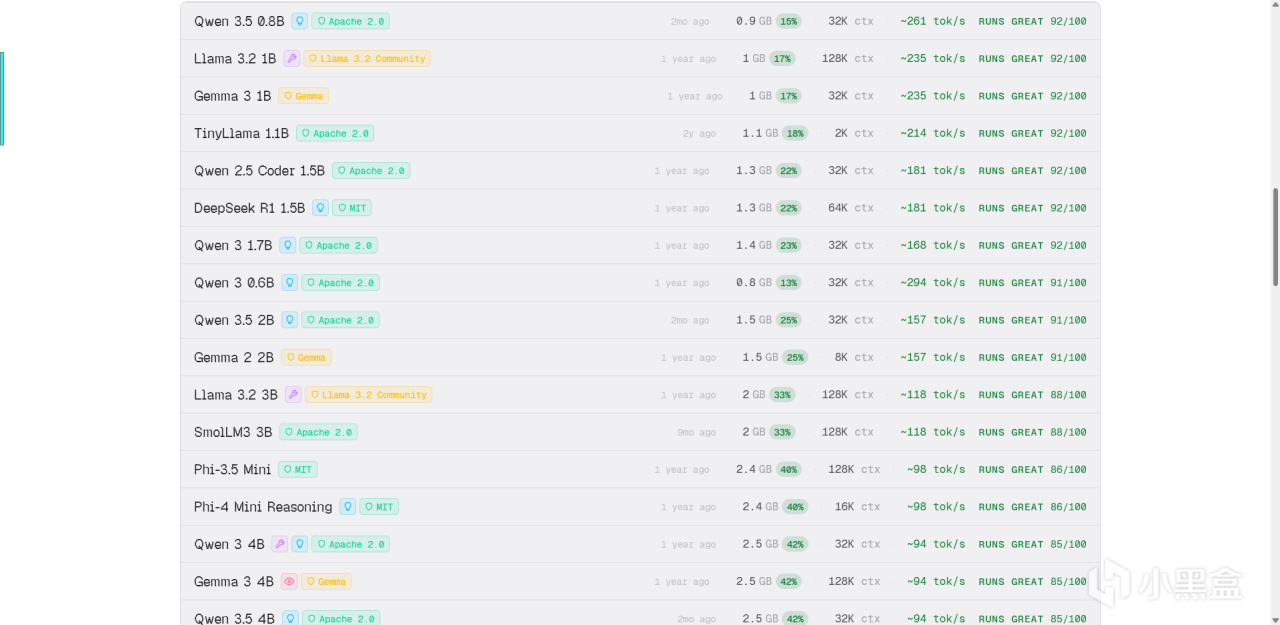1280x625 pixels.
Task: Click the 40% memory badge on Phi-3.5 Mini
Action: click(789, 470)
